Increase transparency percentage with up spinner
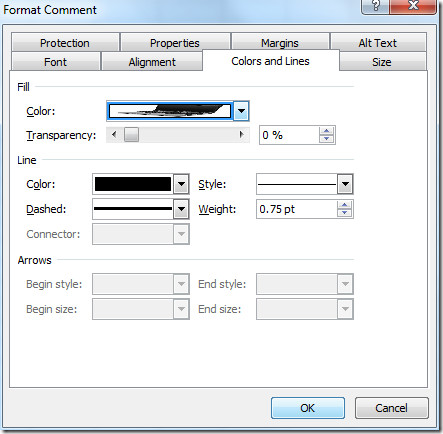Viewport: 443px width, 434px height. (x=326, y=131)
